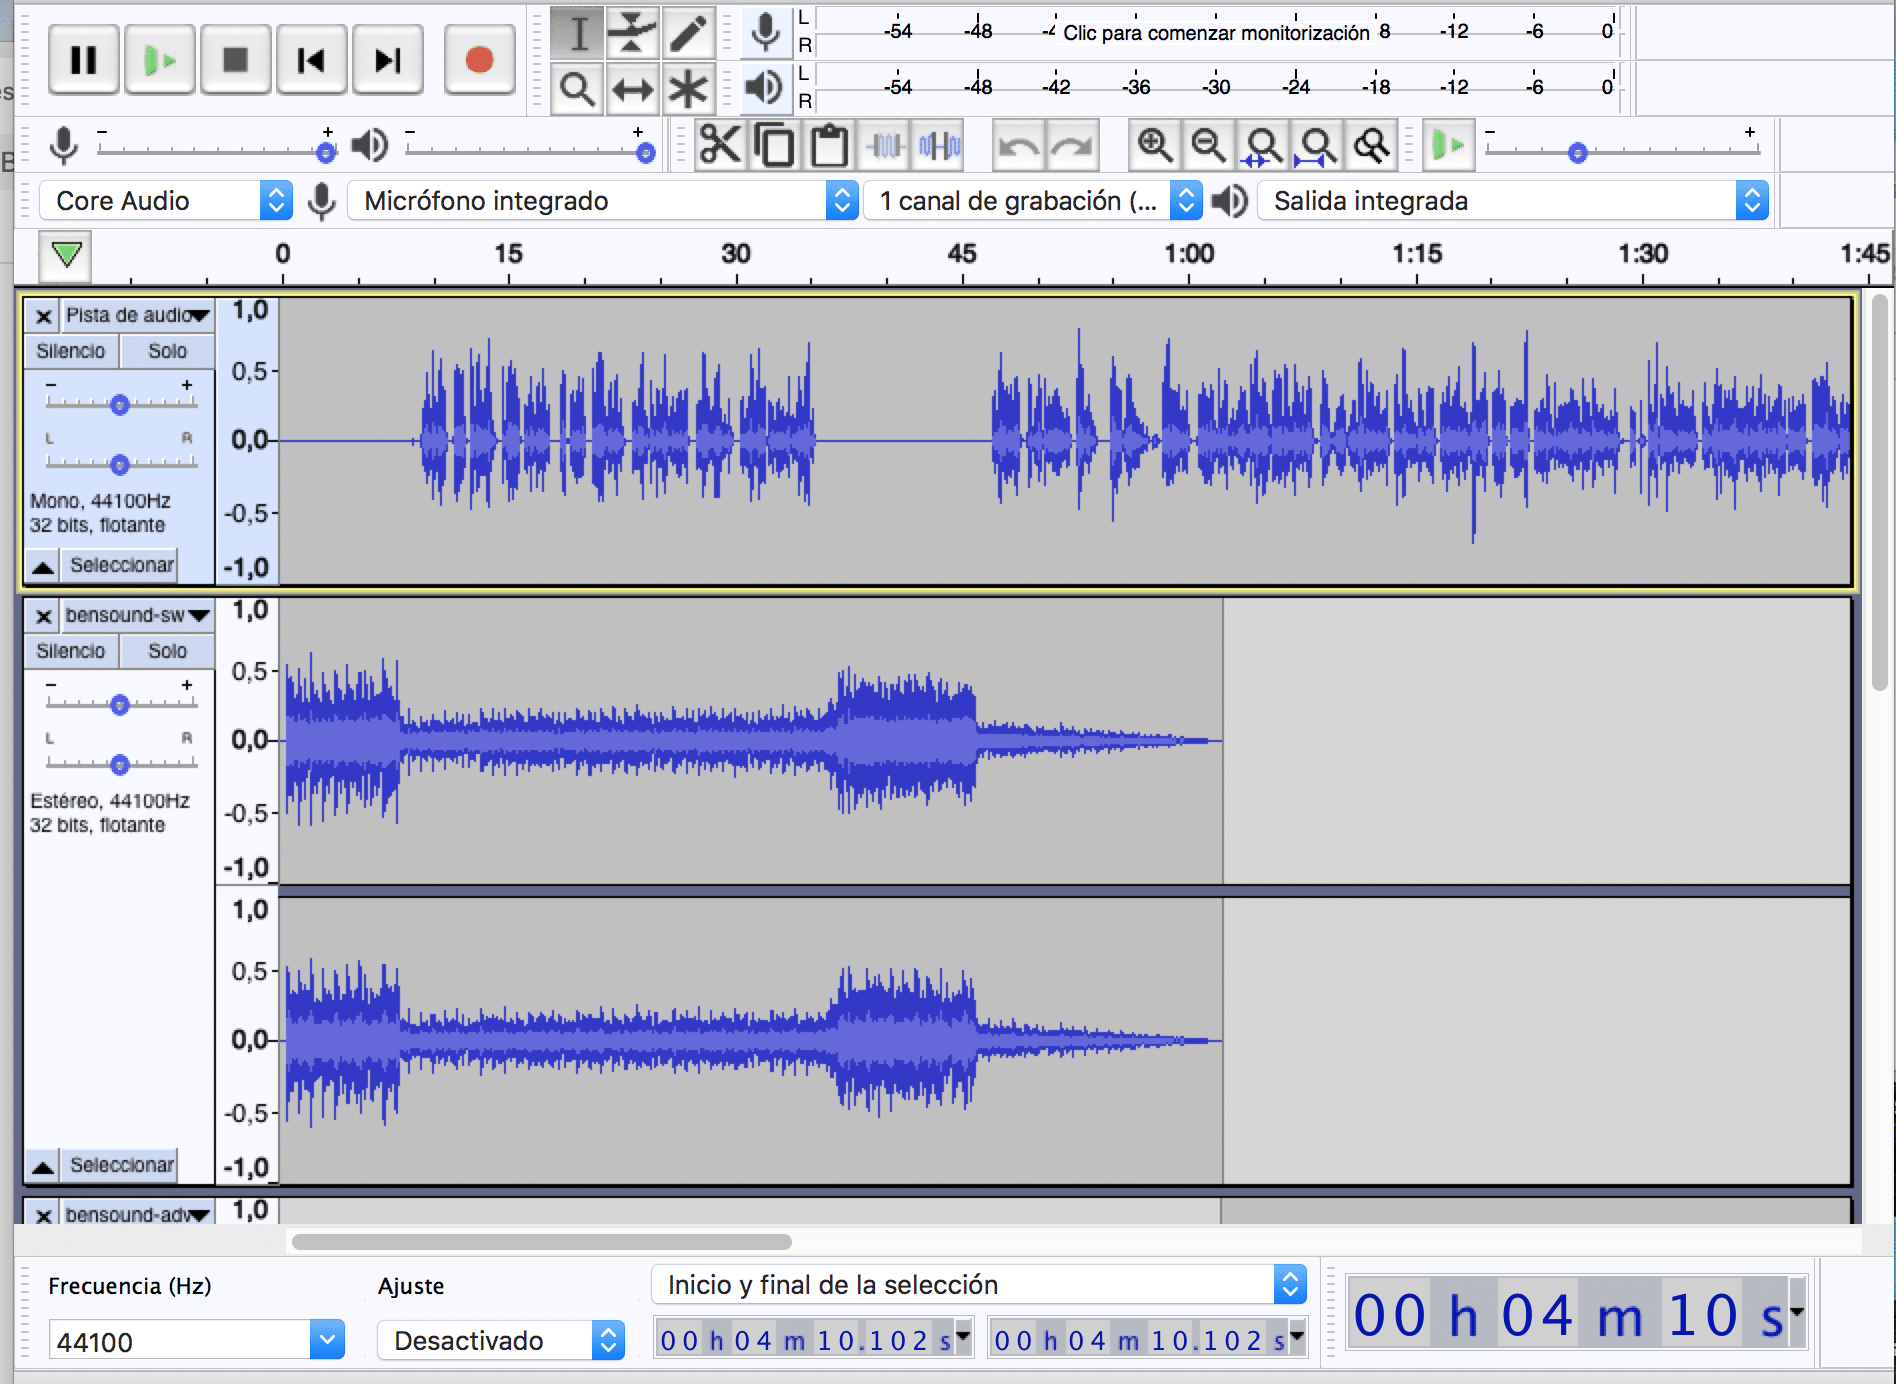
Task: Open the Salida integrada output dropdown
Action: (1512, 201)
